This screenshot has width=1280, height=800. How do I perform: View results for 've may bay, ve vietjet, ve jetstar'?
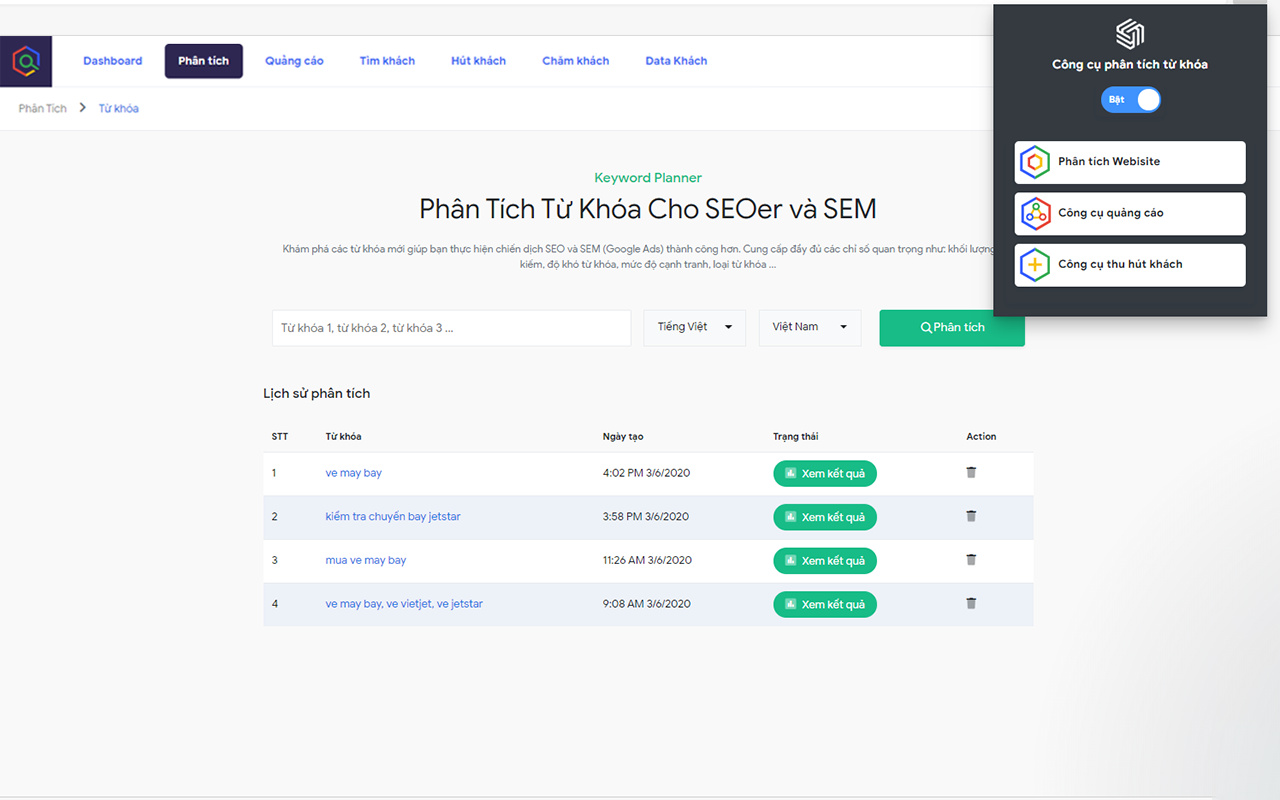825,604
